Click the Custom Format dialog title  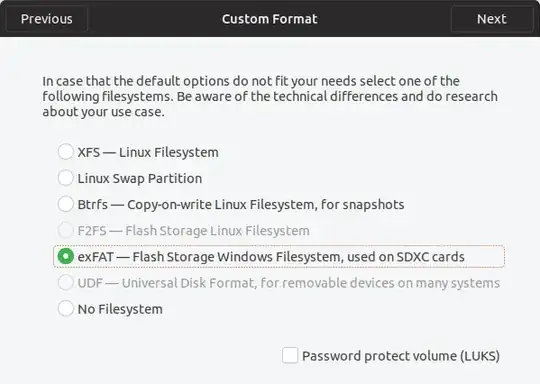[x=270, y=19]
